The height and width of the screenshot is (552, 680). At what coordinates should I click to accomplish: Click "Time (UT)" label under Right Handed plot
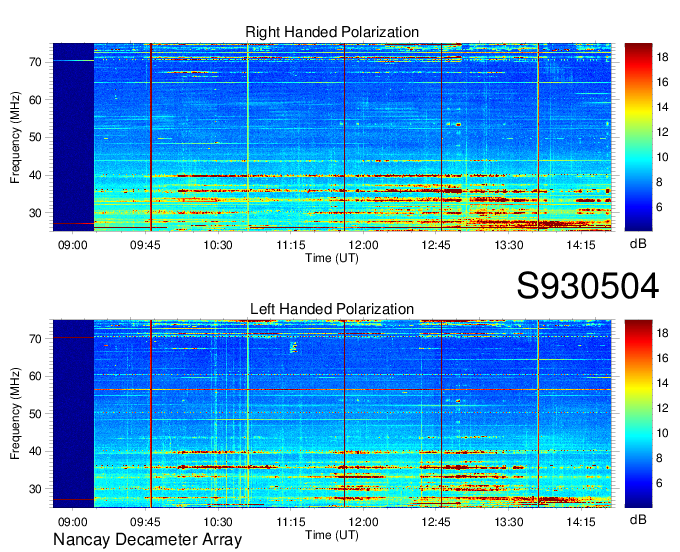click(332, 258)
